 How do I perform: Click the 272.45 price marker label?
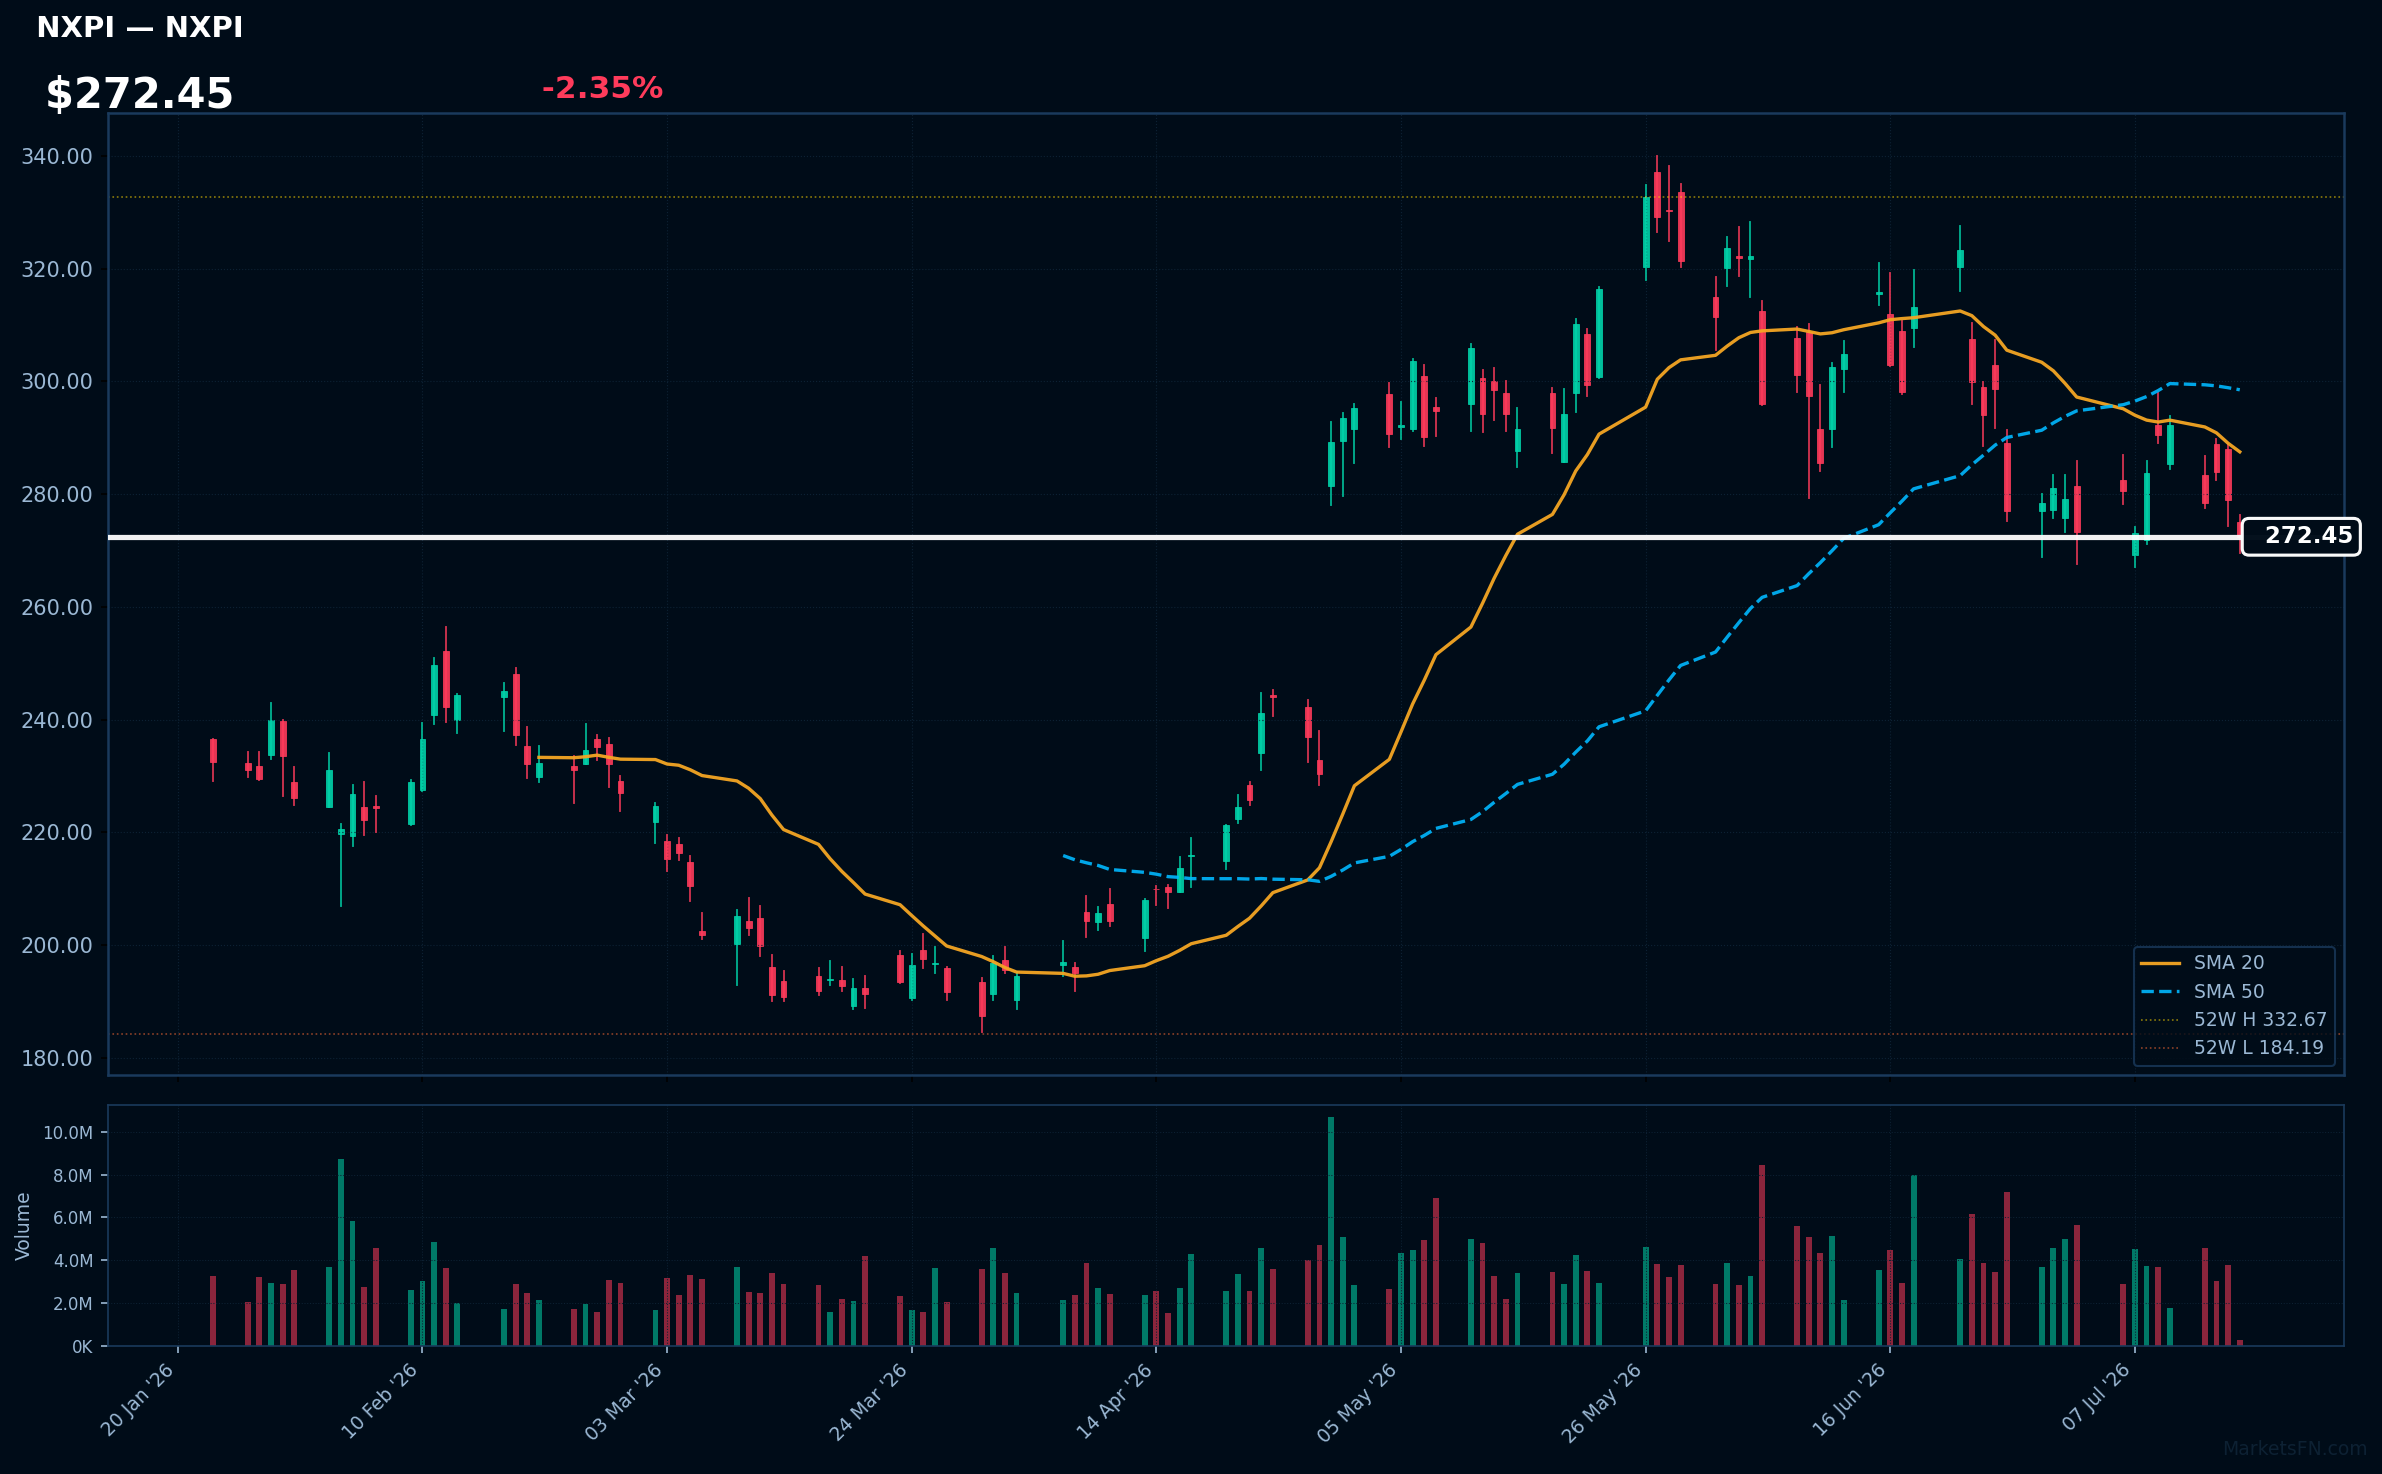pyautogui.click(x=2300, y=536)
